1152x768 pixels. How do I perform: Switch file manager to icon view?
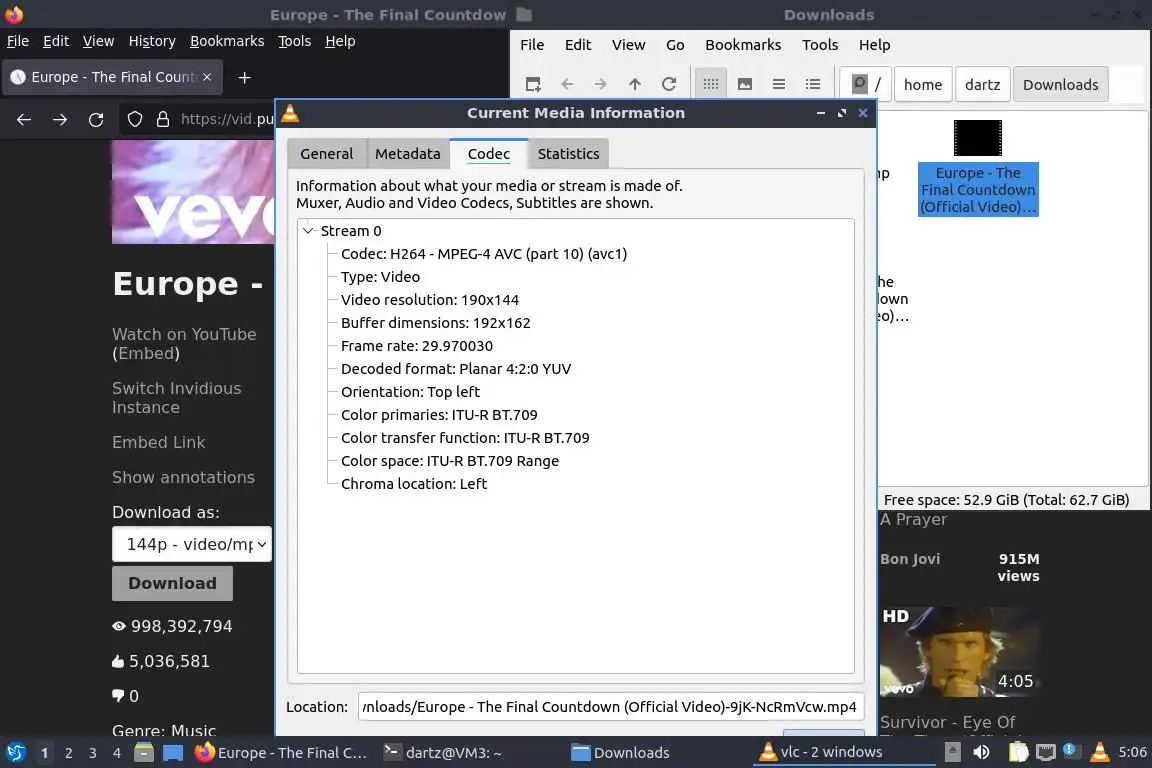point(710,84)
